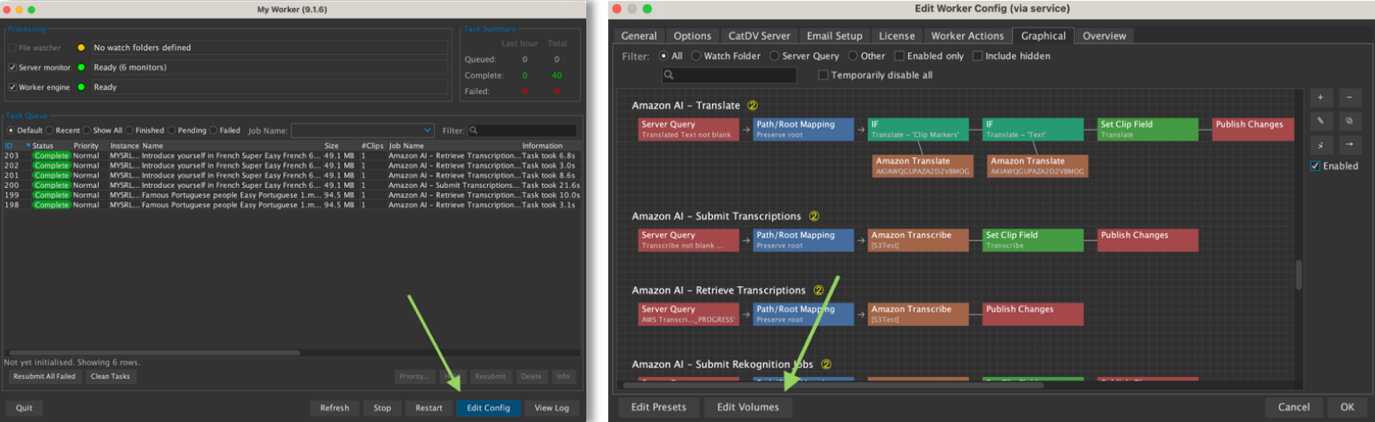
Task: Click the magnifier in Edit Worker Config search
Action: coord(669,75)
